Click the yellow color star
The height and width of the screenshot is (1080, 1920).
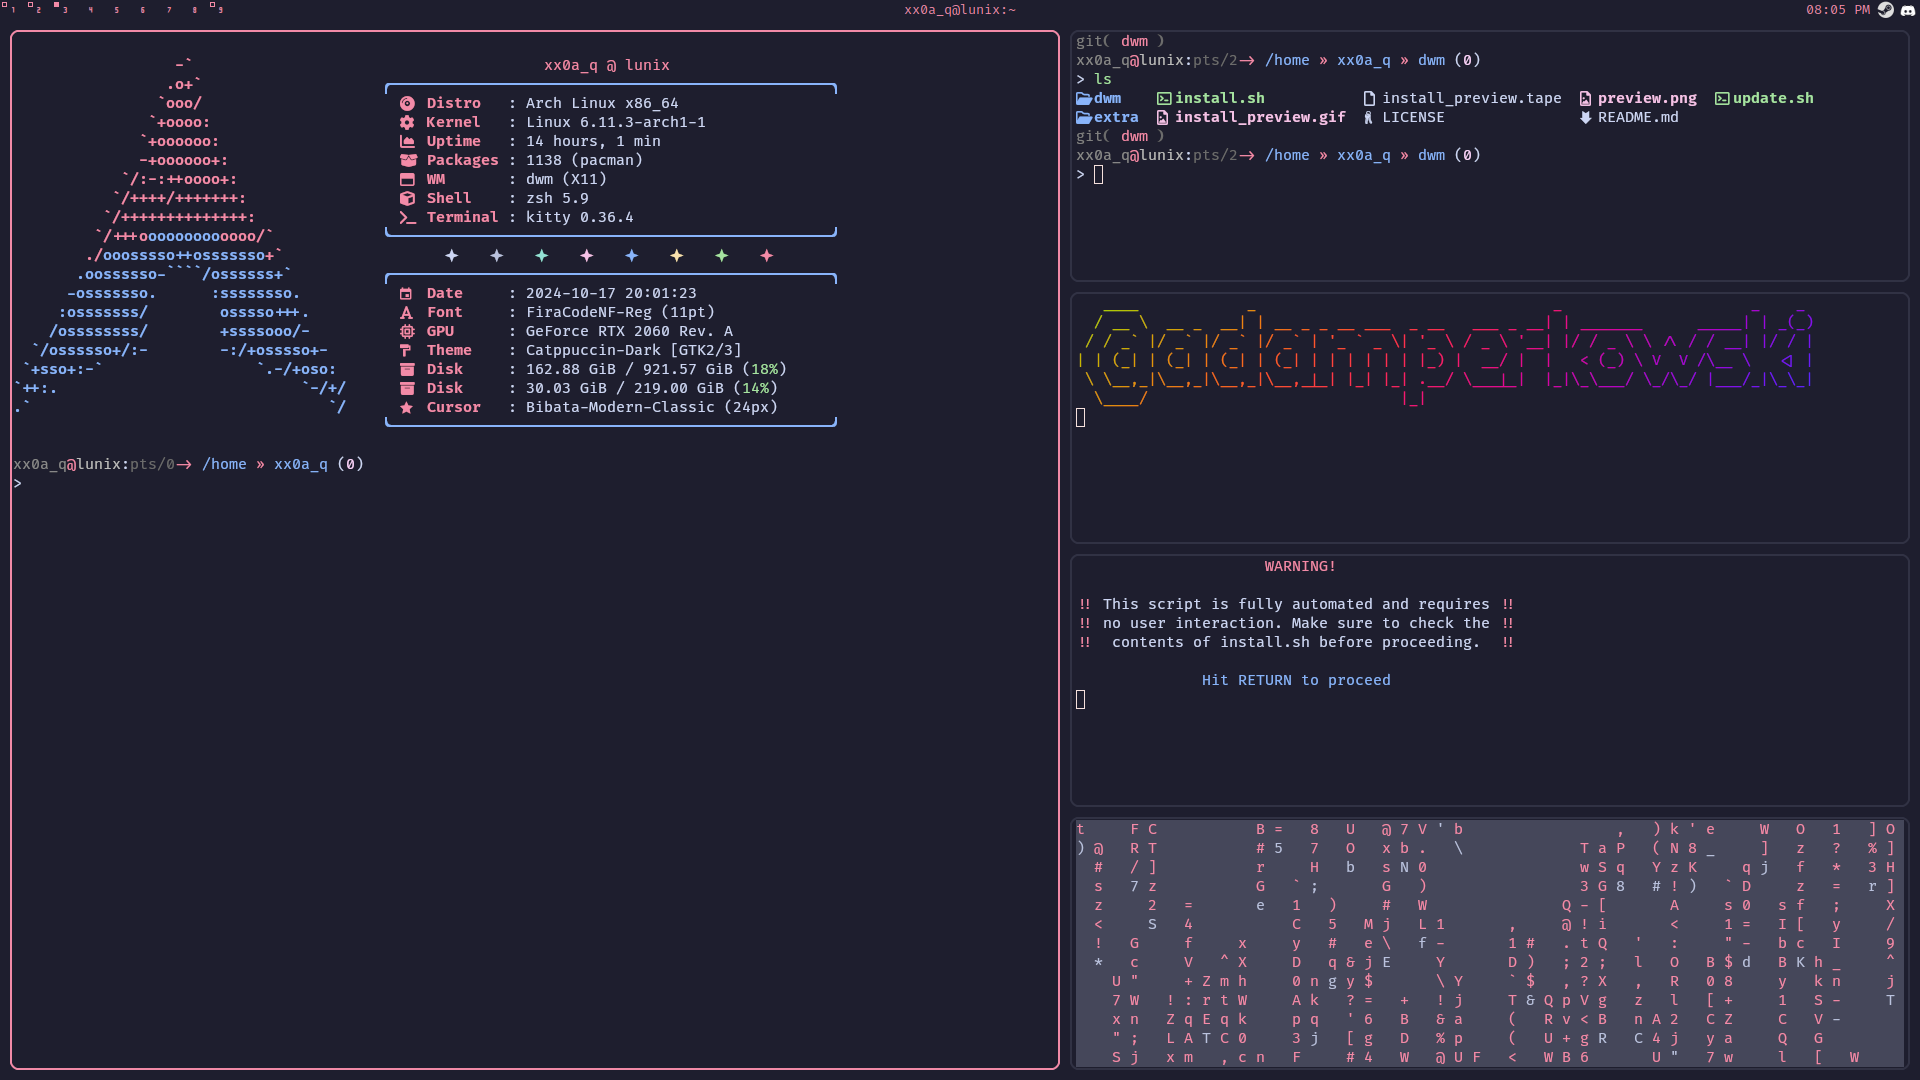pos(677,256)
